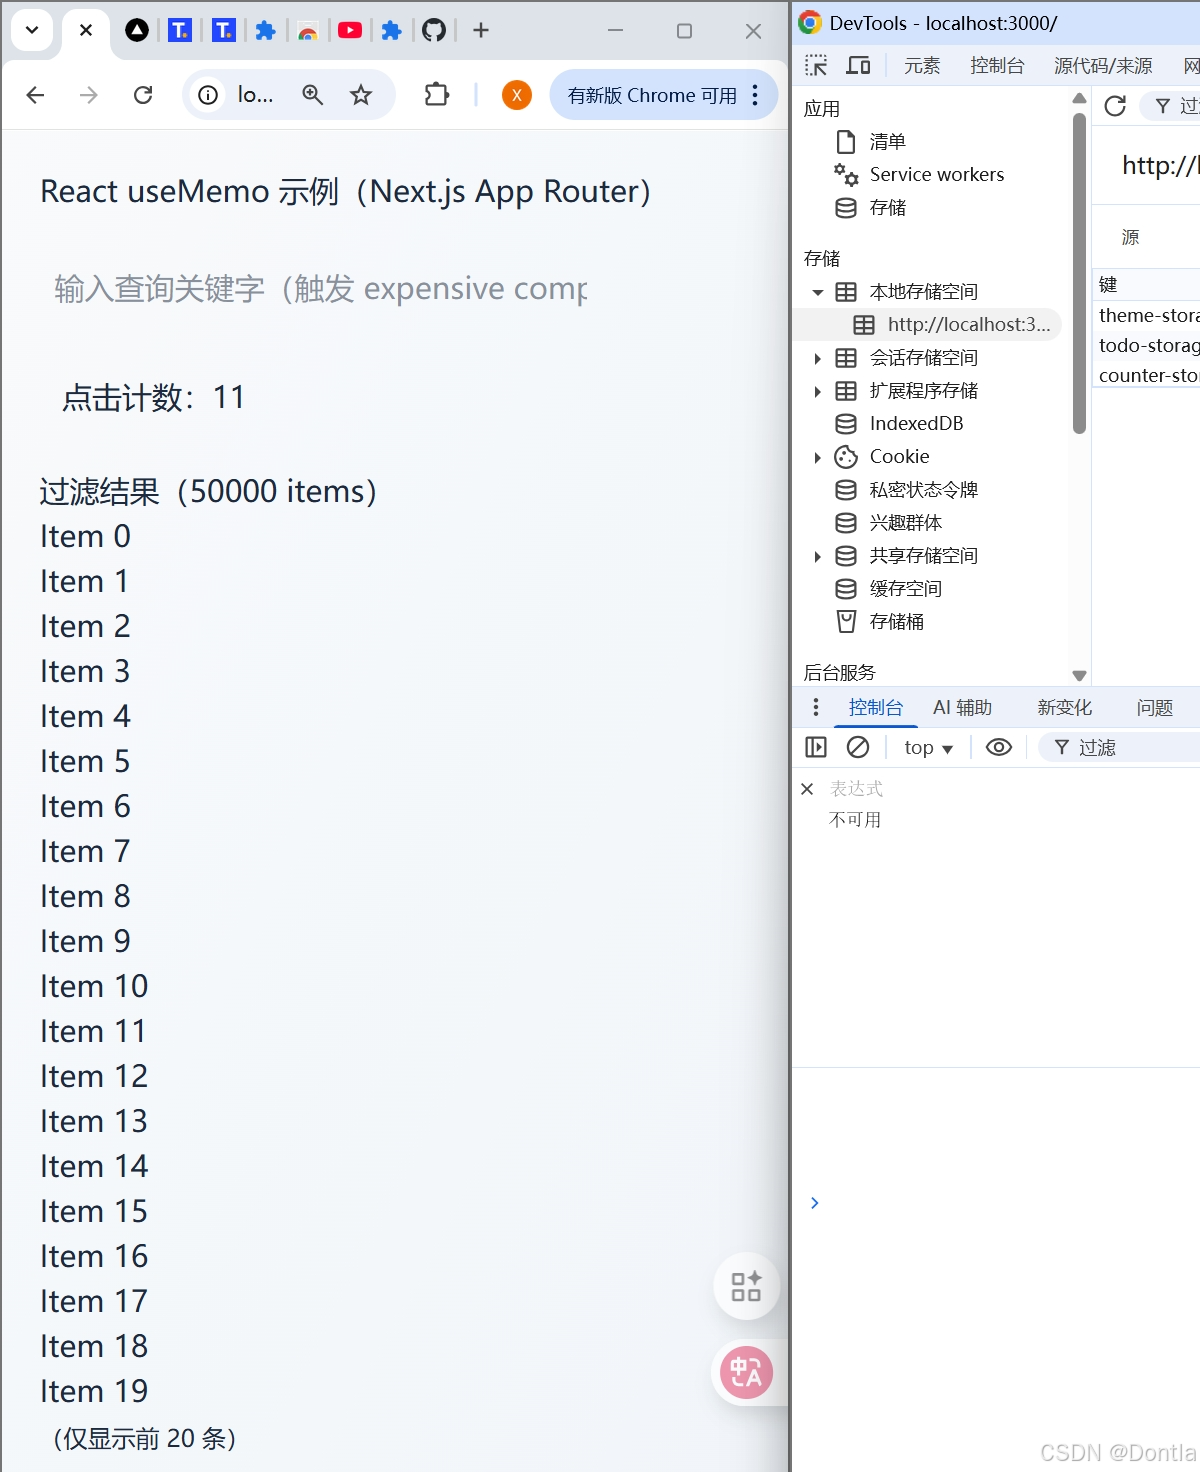1200x1472 pixels.
Task: Expand the 会话存储空间 node
Action: tap(818, 358)
